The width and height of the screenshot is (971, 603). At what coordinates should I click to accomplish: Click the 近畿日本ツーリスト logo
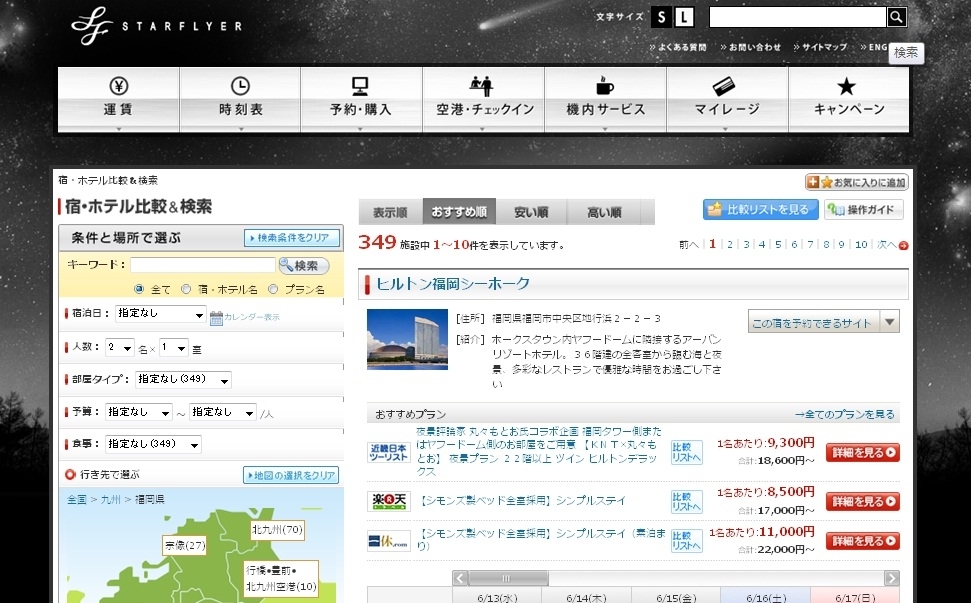click(x=388, y=453)
